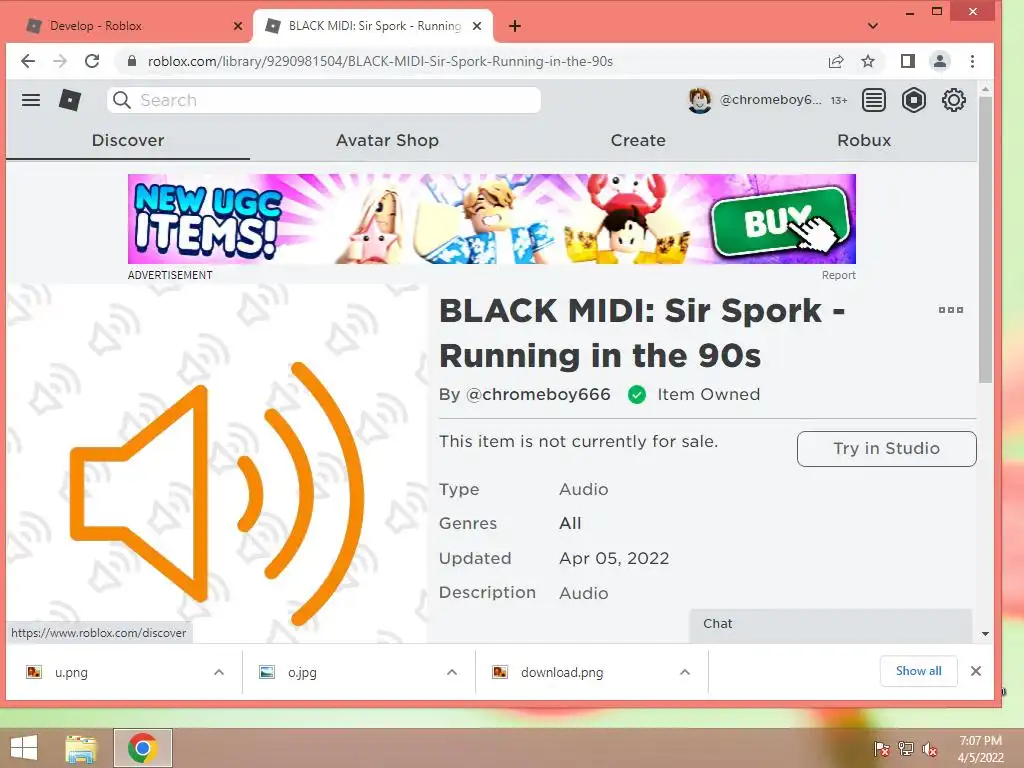Open the Discover tab
This screenshot has height=768, width=1024.
coord(128,140)
